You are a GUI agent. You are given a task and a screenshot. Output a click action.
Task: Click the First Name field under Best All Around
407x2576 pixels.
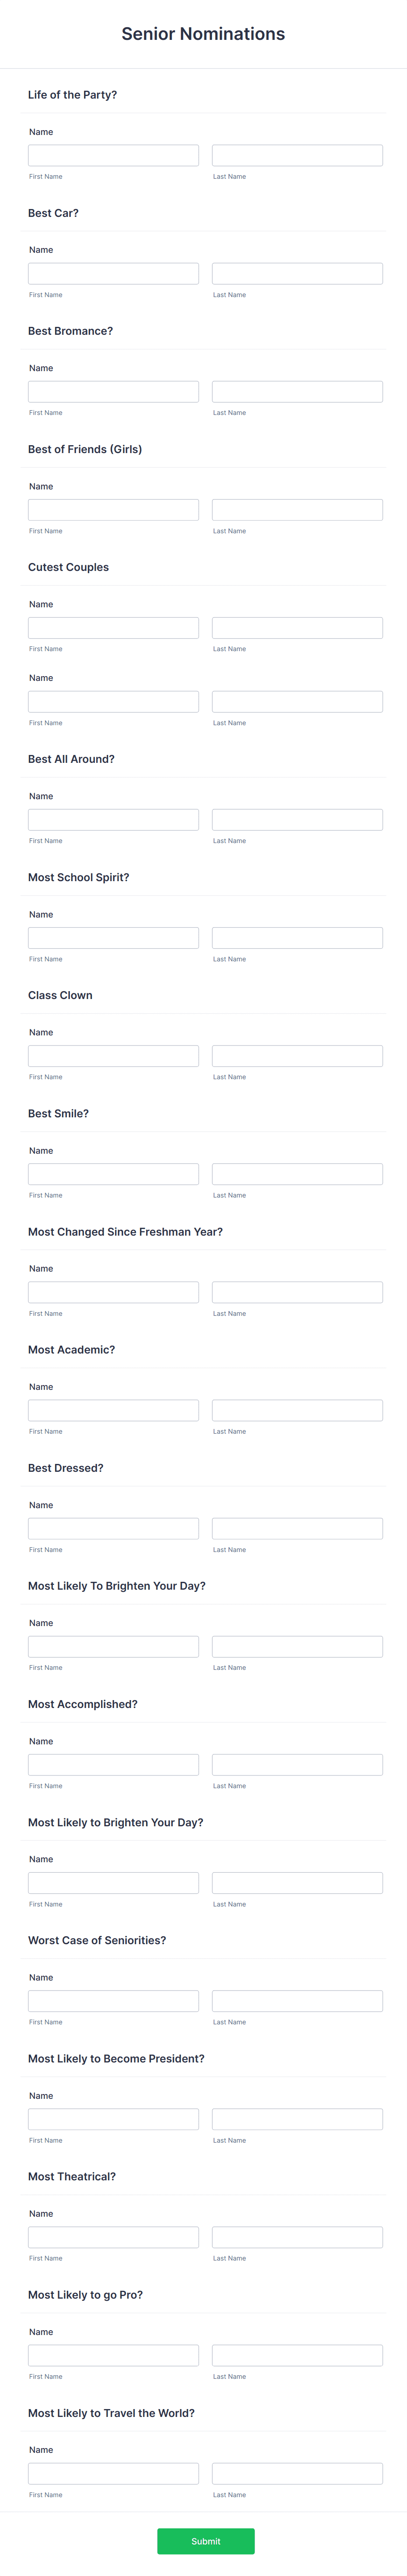pyautogui.click(x=113, y=819)
